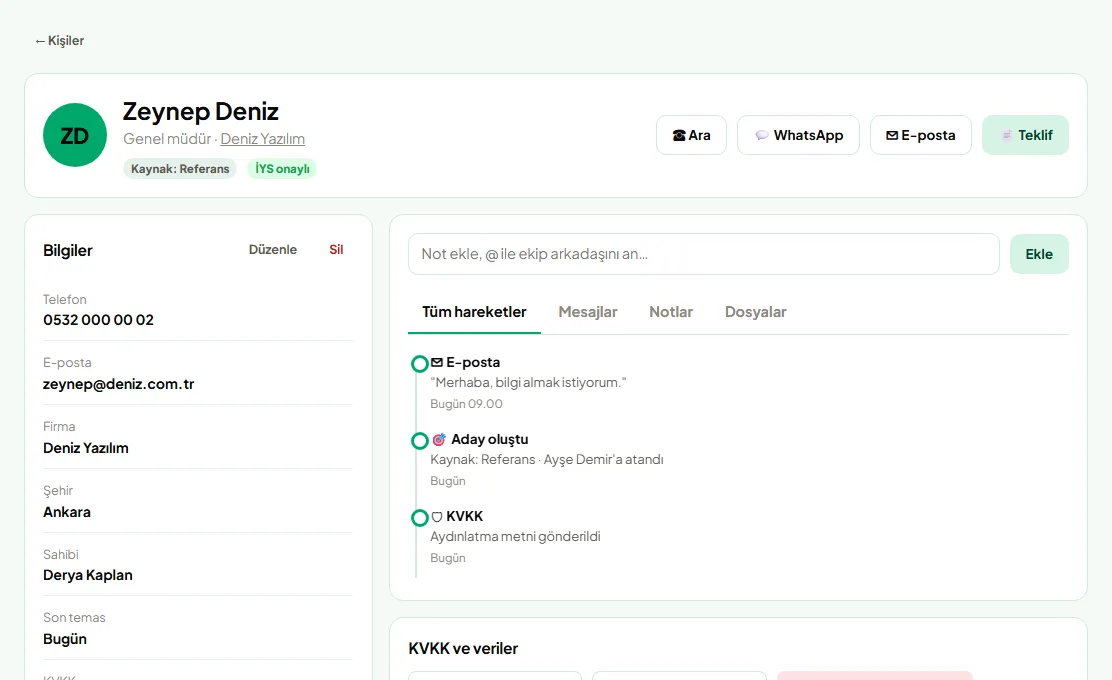Click "Aydınlatma metni gönderildi" text
Screen dimensions: 1112x680
[x=516, y=537]
